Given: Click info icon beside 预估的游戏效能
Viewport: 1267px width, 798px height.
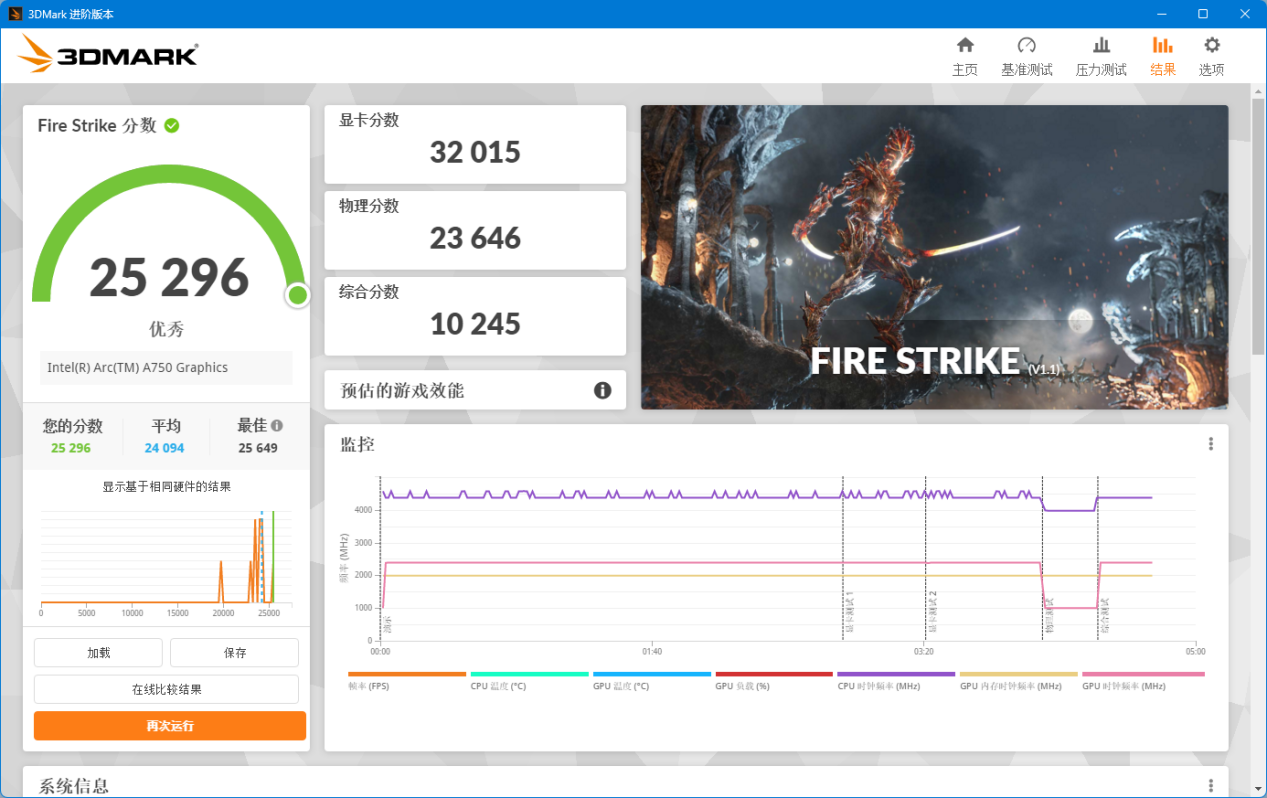Looking at the screenshot, I should (602, 390).
